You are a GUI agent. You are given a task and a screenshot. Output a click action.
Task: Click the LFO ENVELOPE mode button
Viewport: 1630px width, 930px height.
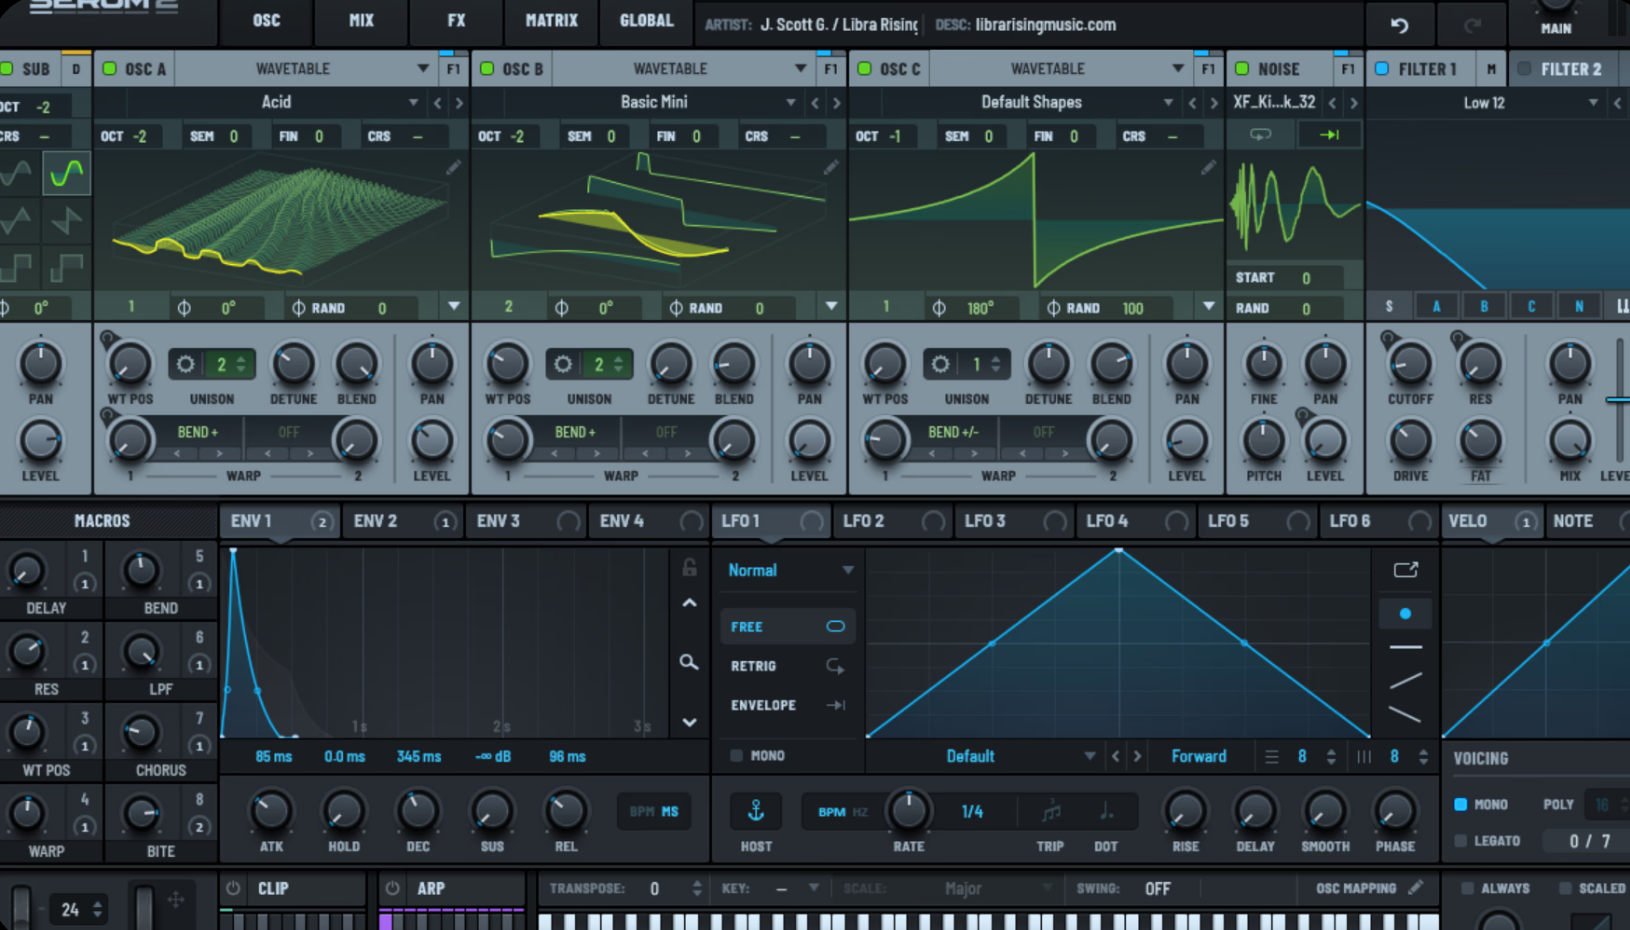coord(787,705)
